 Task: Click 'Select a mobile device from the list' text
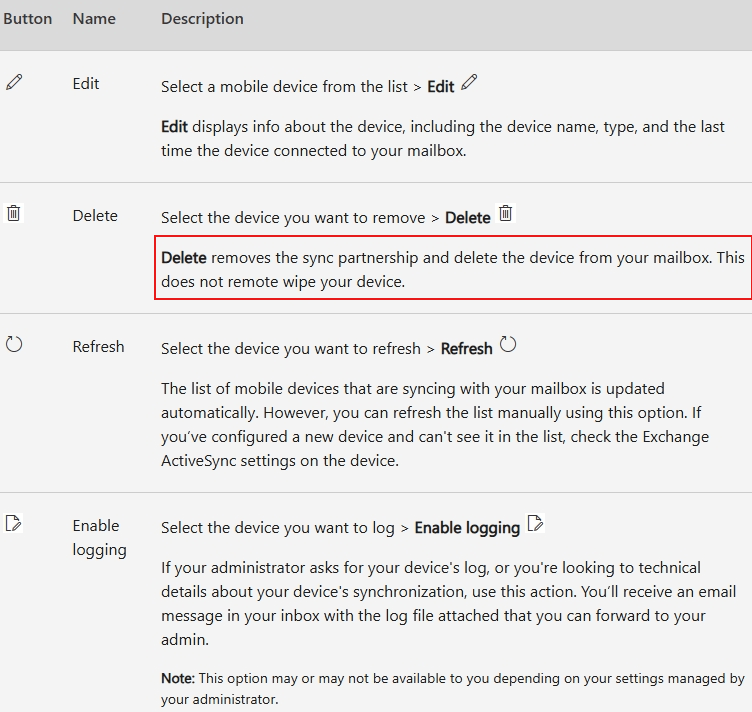point(284,87)
